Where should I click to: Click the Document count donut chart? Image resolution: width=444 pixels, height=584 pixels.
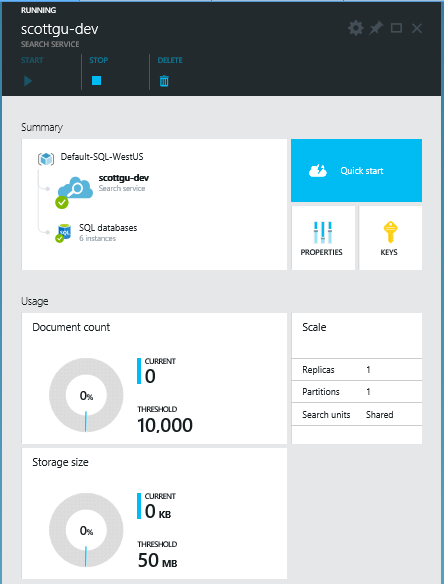click(x=86, y=395)
